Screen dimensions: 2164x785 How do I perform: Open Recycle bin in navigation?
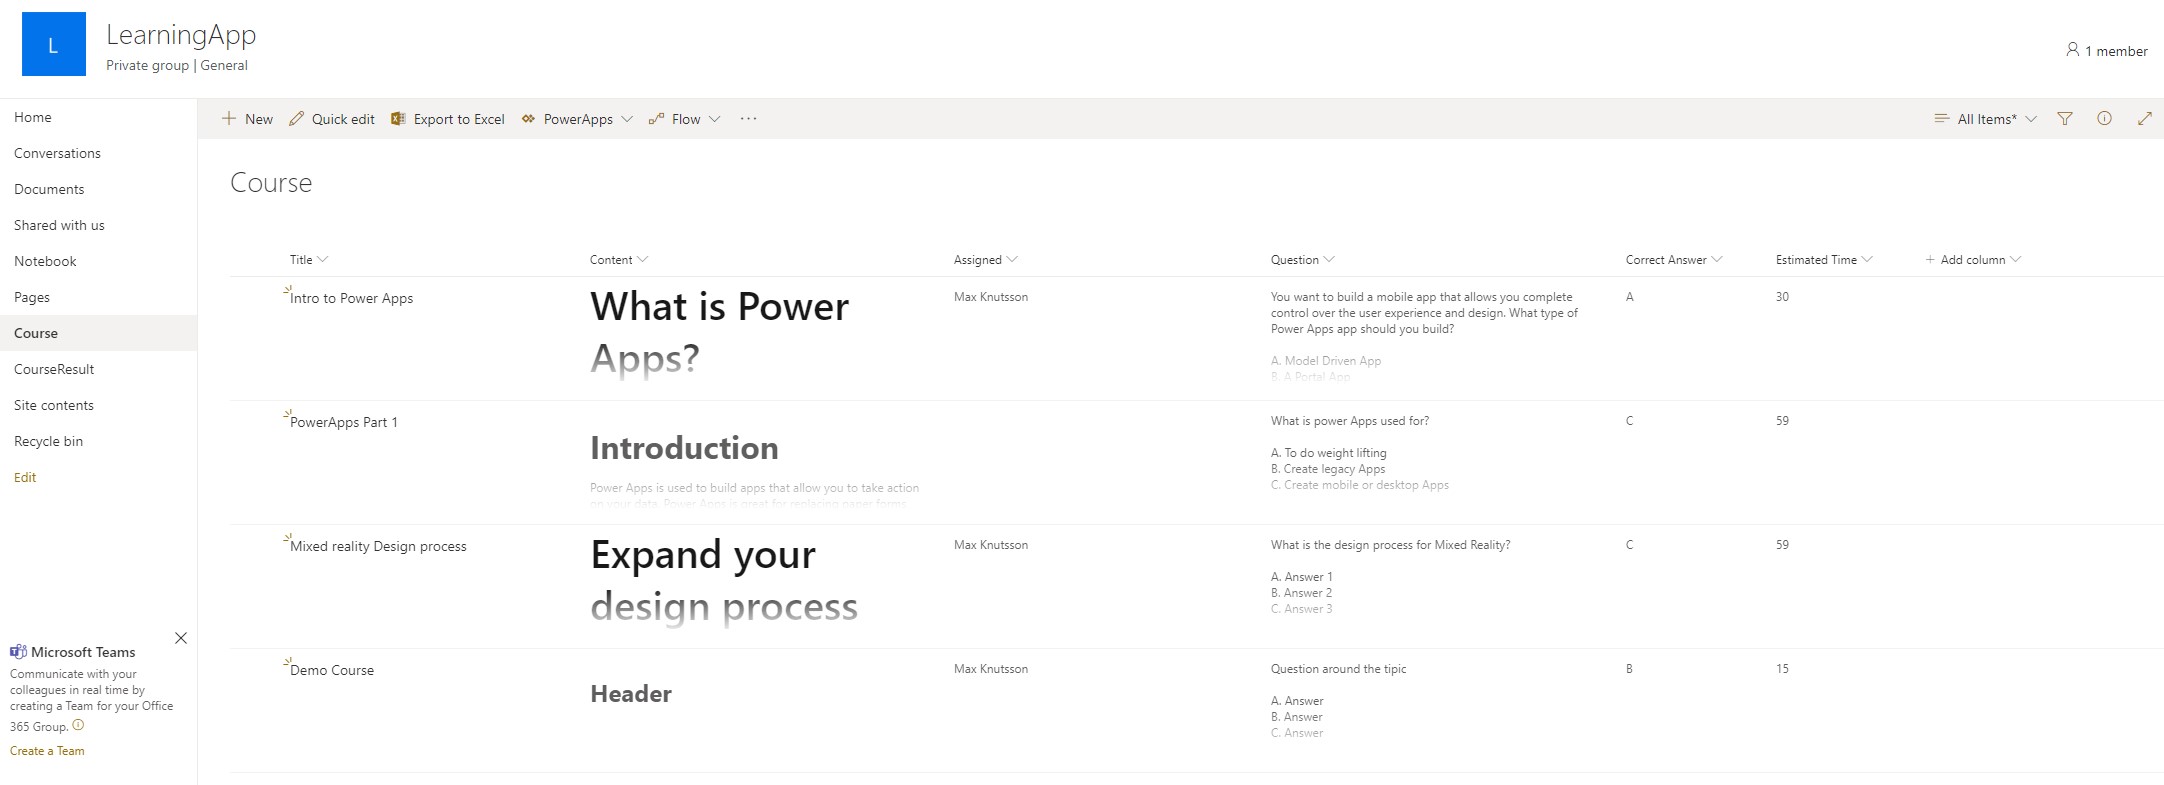coord(48,441)
